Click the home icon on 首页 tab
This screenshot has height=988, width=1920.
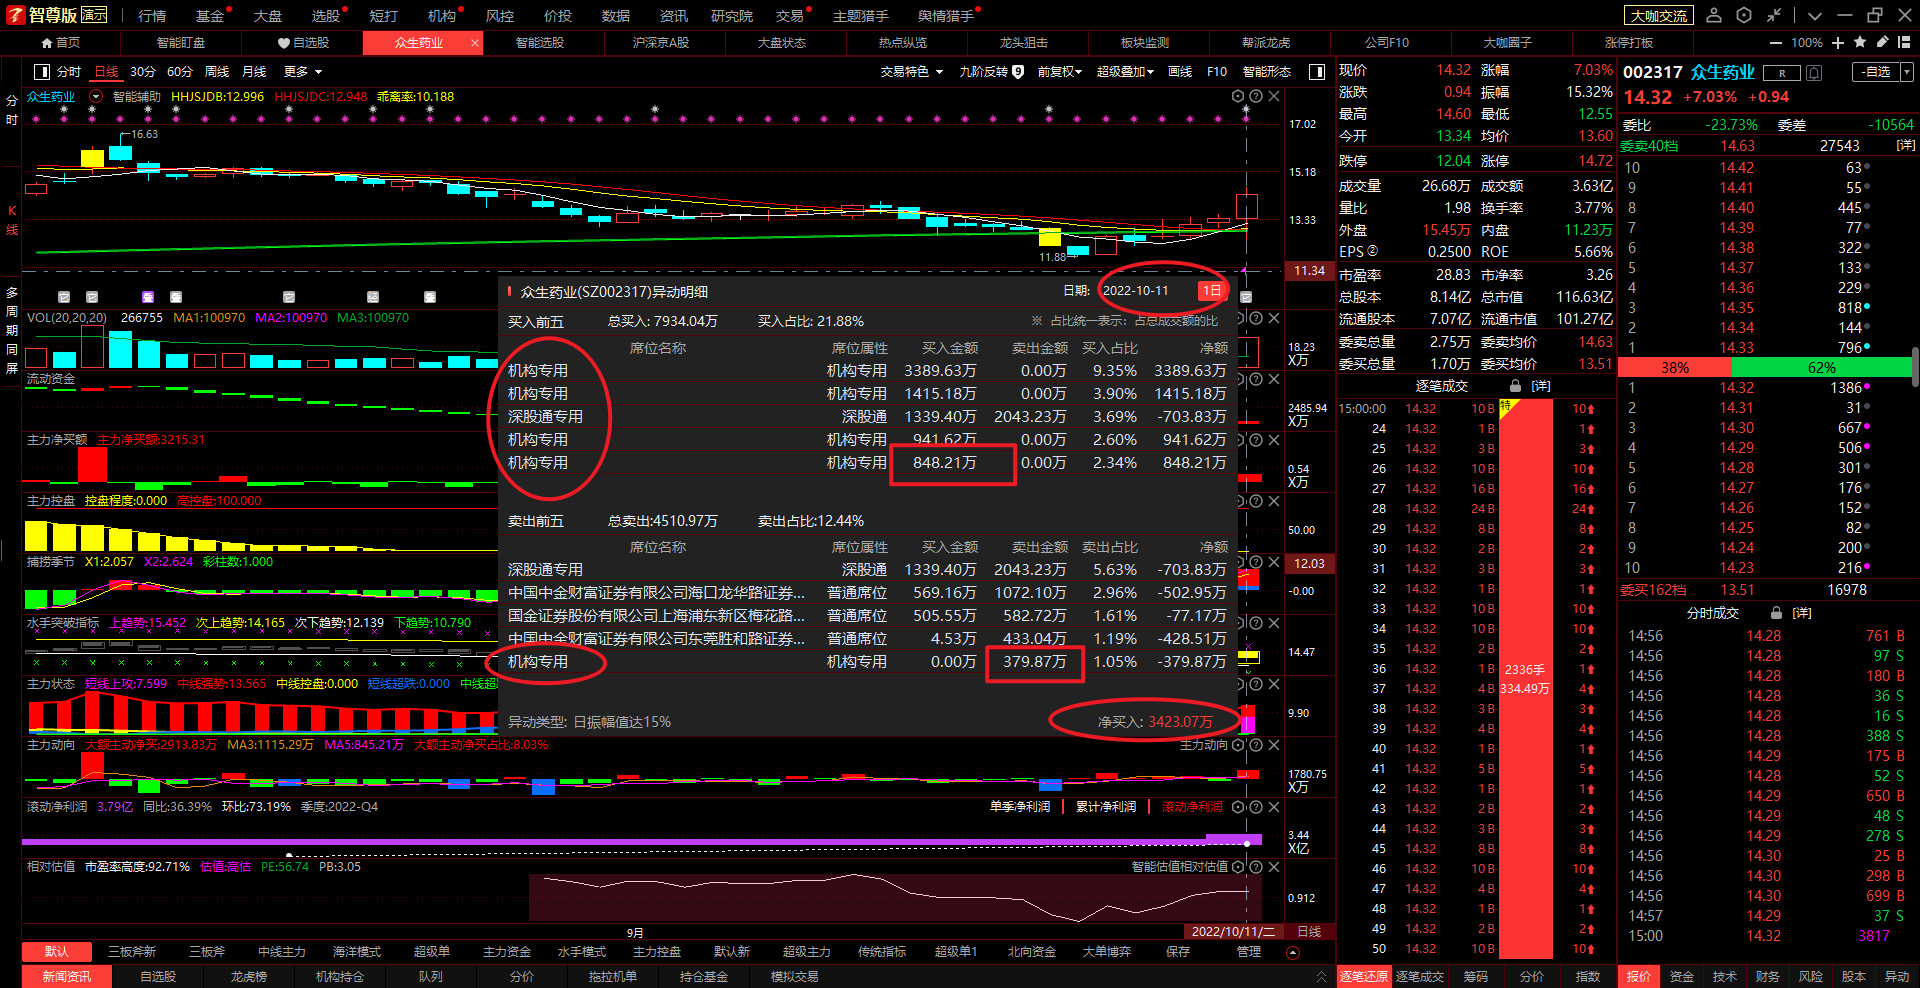point(46,43)
